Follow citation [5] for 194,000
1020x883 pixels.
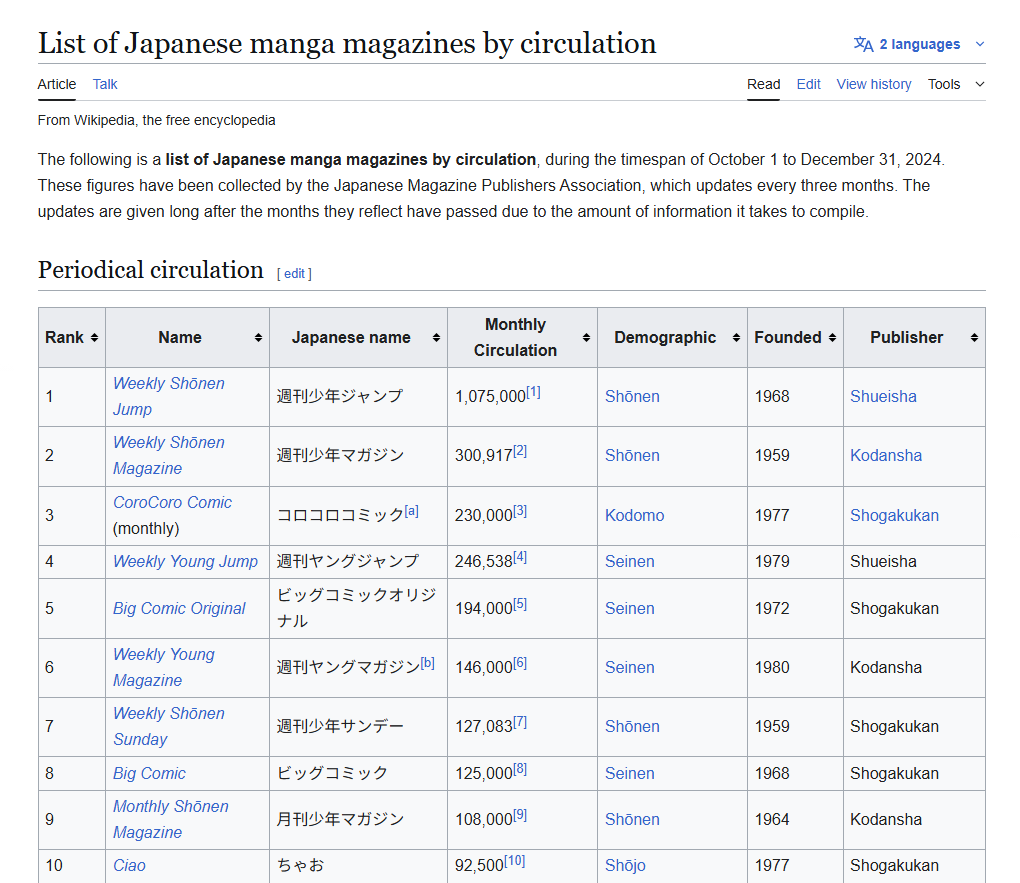[x=520, y=605]
